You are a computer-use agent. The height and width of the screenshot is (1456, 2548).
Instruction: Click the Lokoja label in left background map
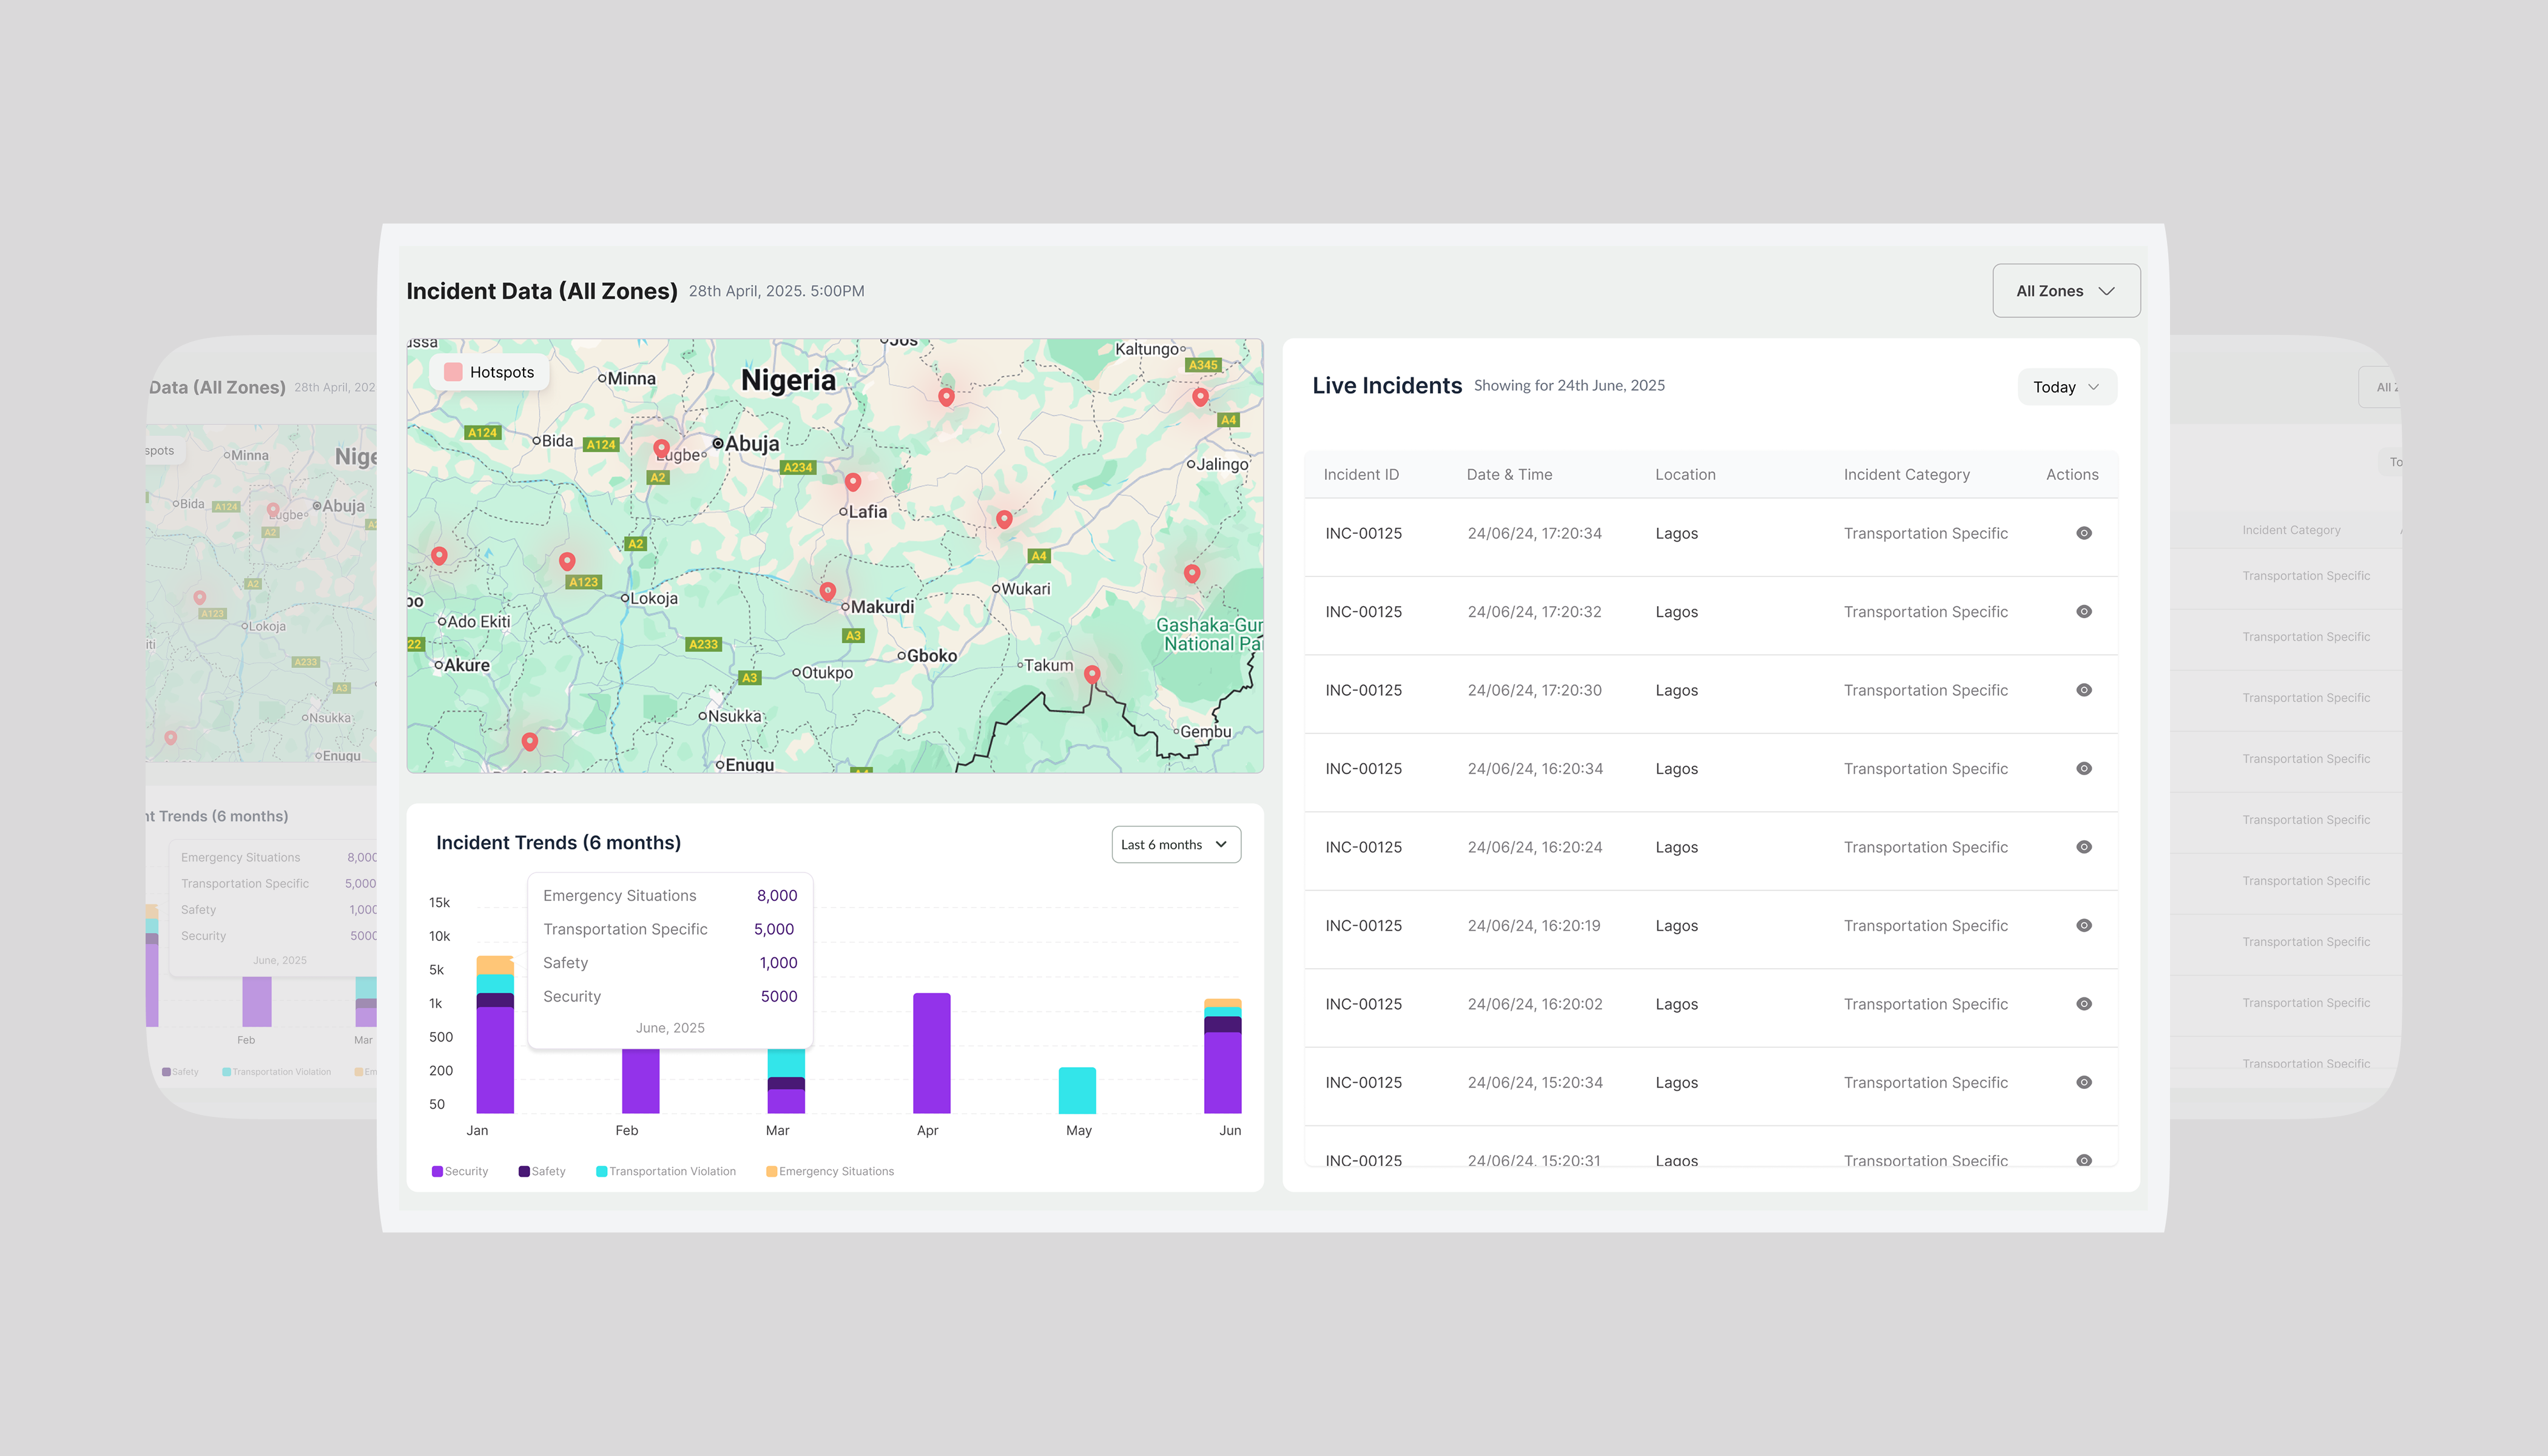pos(267,627)
